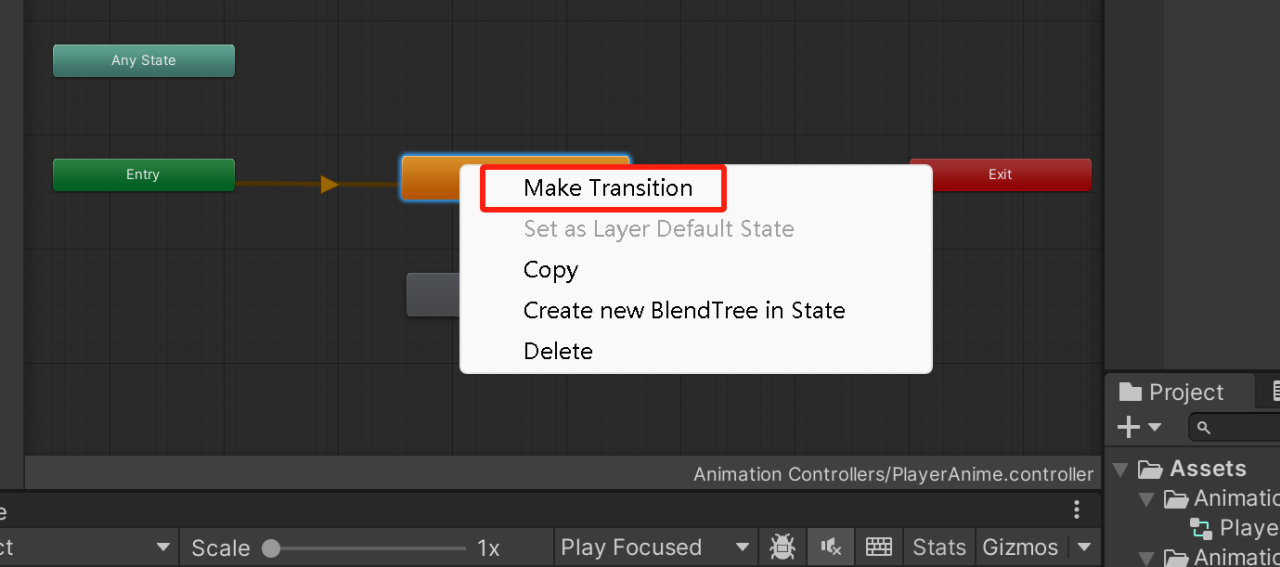Click the tab icon right of Project
This screenshot has width=1280, height=567.
[1275, 392]
